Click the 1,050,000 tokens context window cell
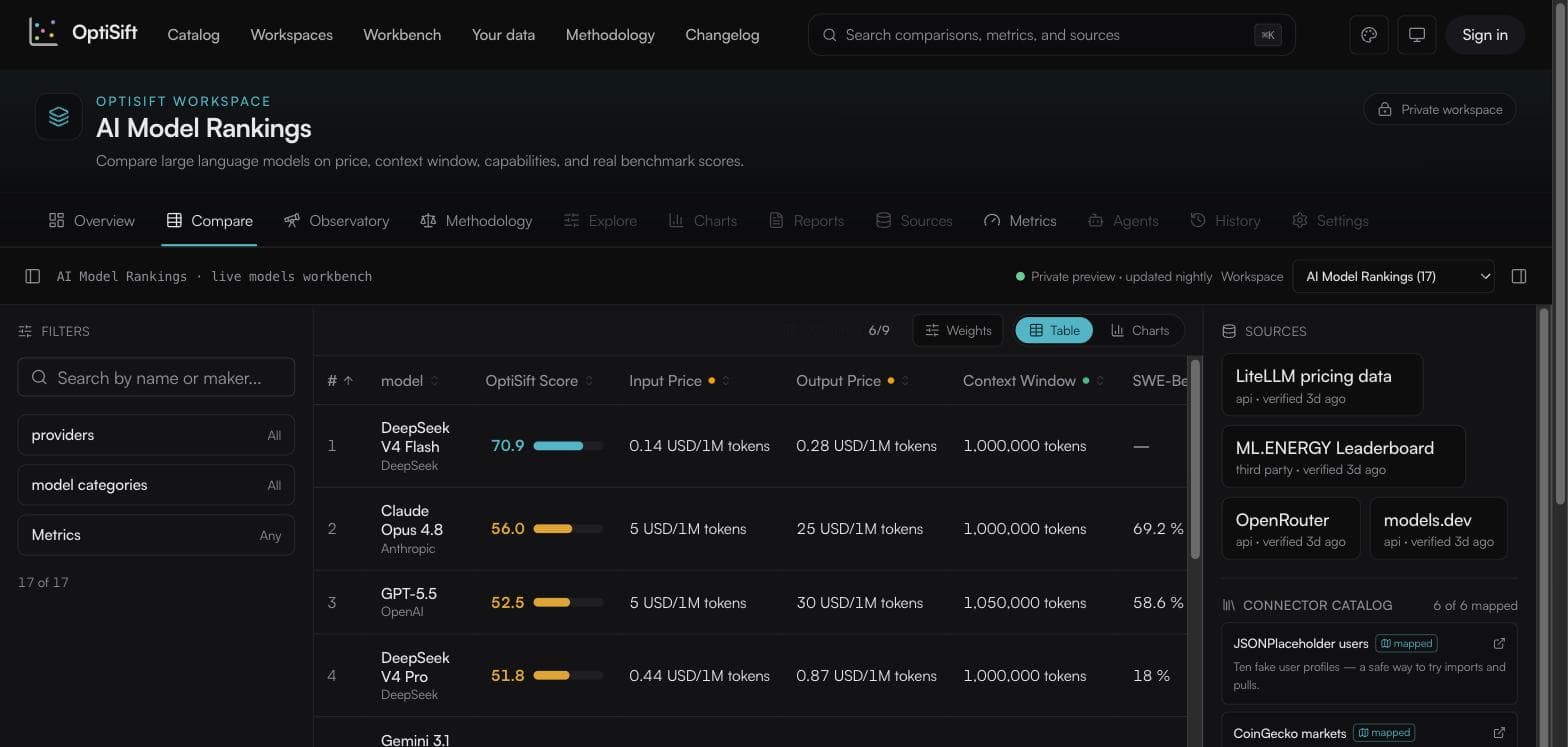This screenshot has height=747, width=1568. (x=1025, y=603)
